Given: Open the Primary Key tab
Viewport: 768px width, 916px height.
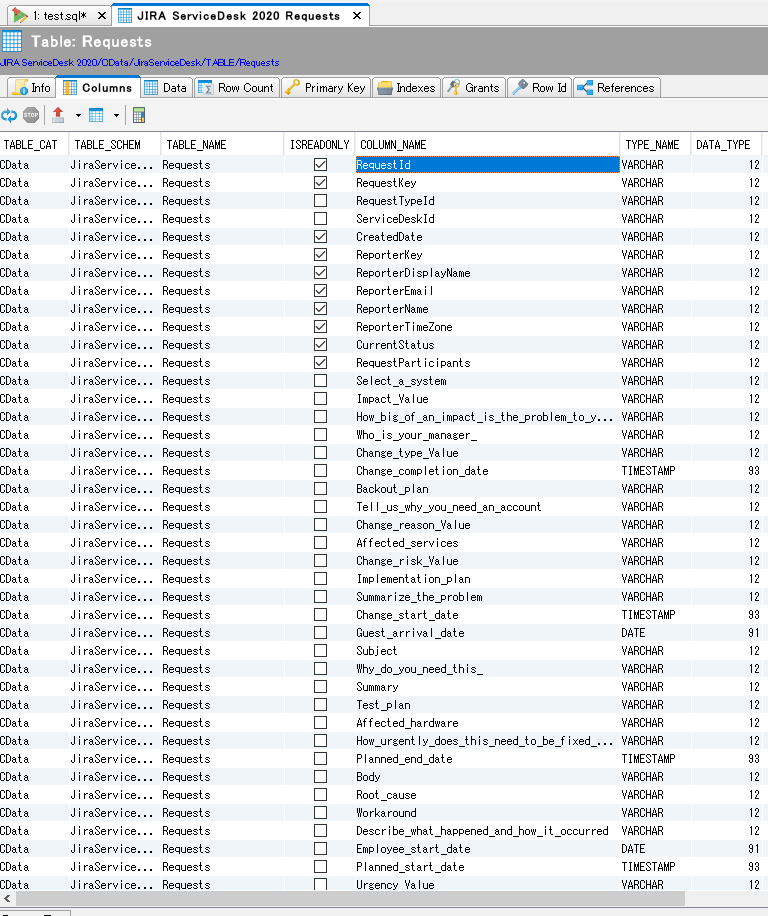Looking at the screenshot, I should [325, 88].
